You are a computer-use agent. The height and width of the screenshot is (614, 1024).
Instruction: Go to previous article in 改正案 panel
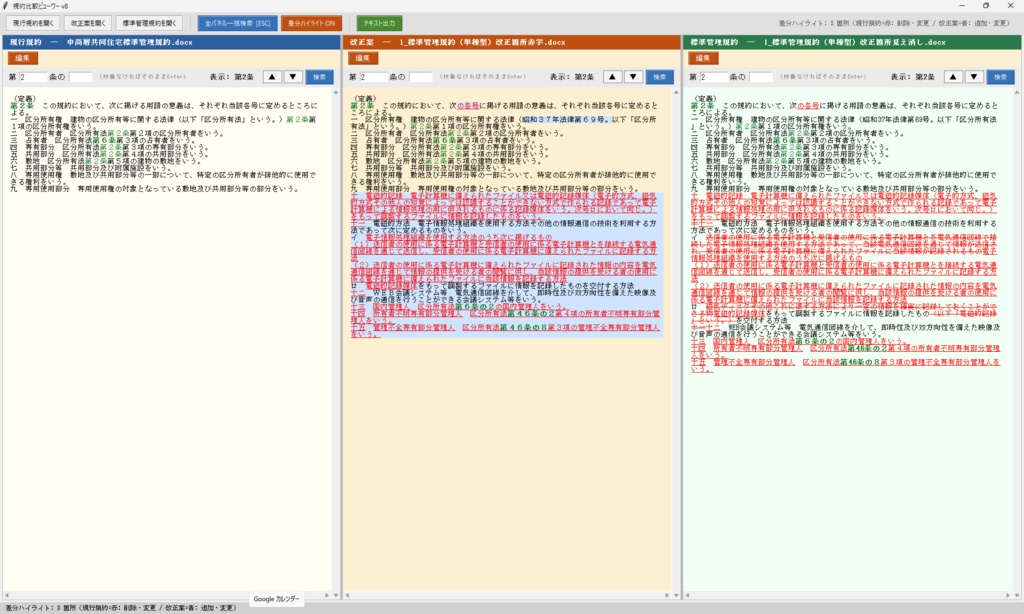pyautogui.click(x=613, y=77)
